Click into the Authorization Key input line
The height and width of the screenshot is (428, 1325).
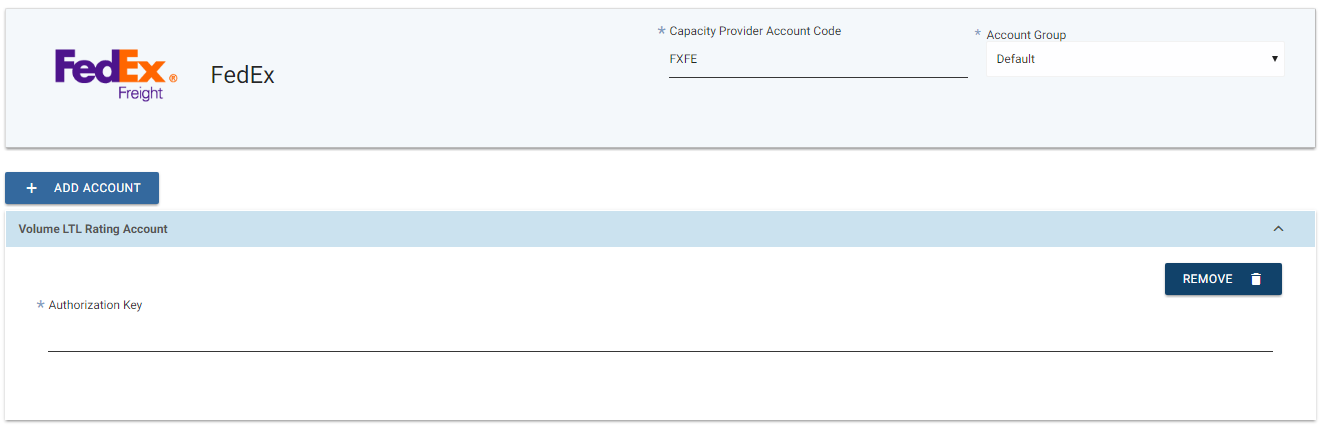(x=660, y=338)
